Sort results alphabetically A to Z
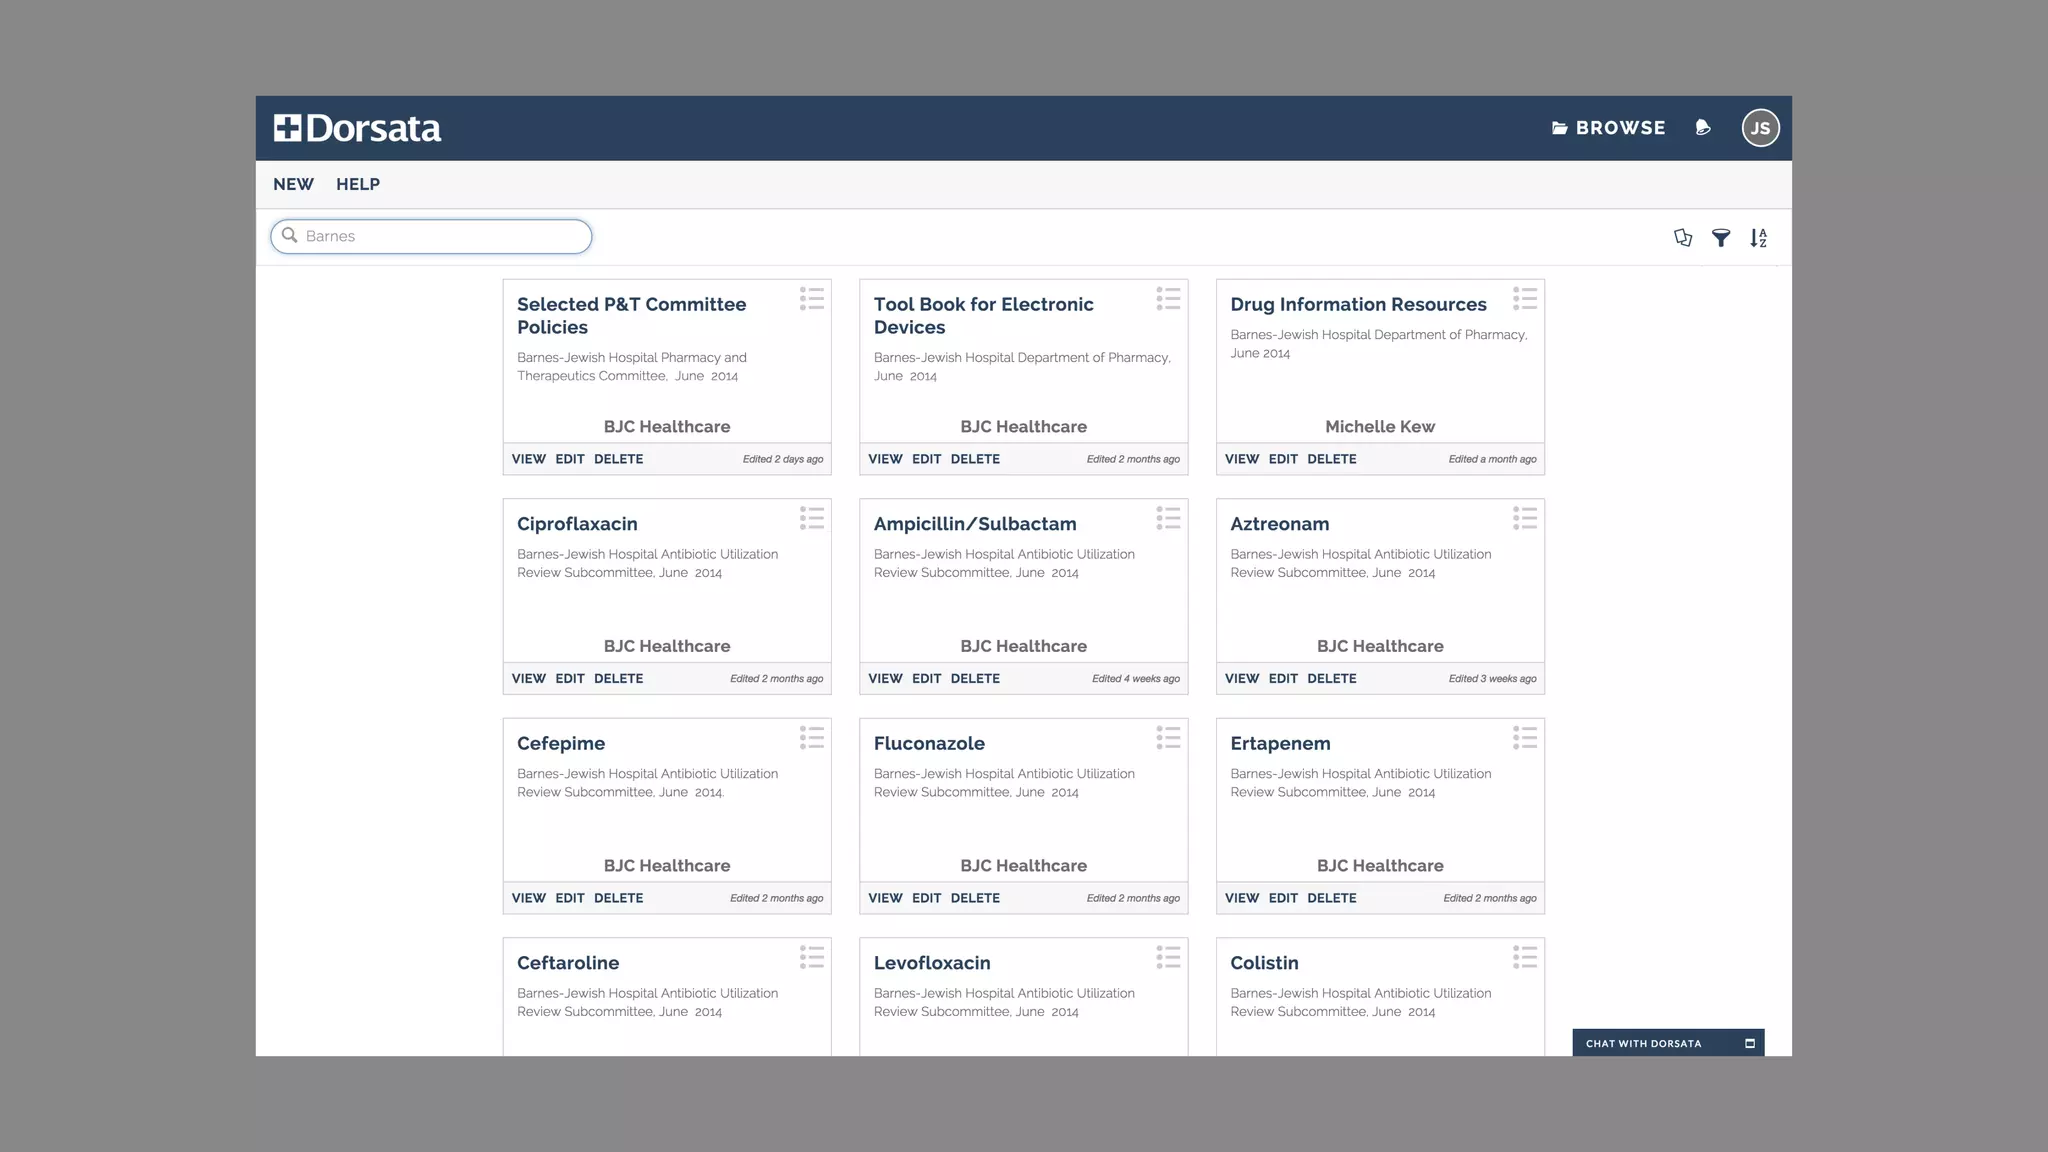Image resolution: width=2048 pixels, height=1152 pixels. [1759, 238]
